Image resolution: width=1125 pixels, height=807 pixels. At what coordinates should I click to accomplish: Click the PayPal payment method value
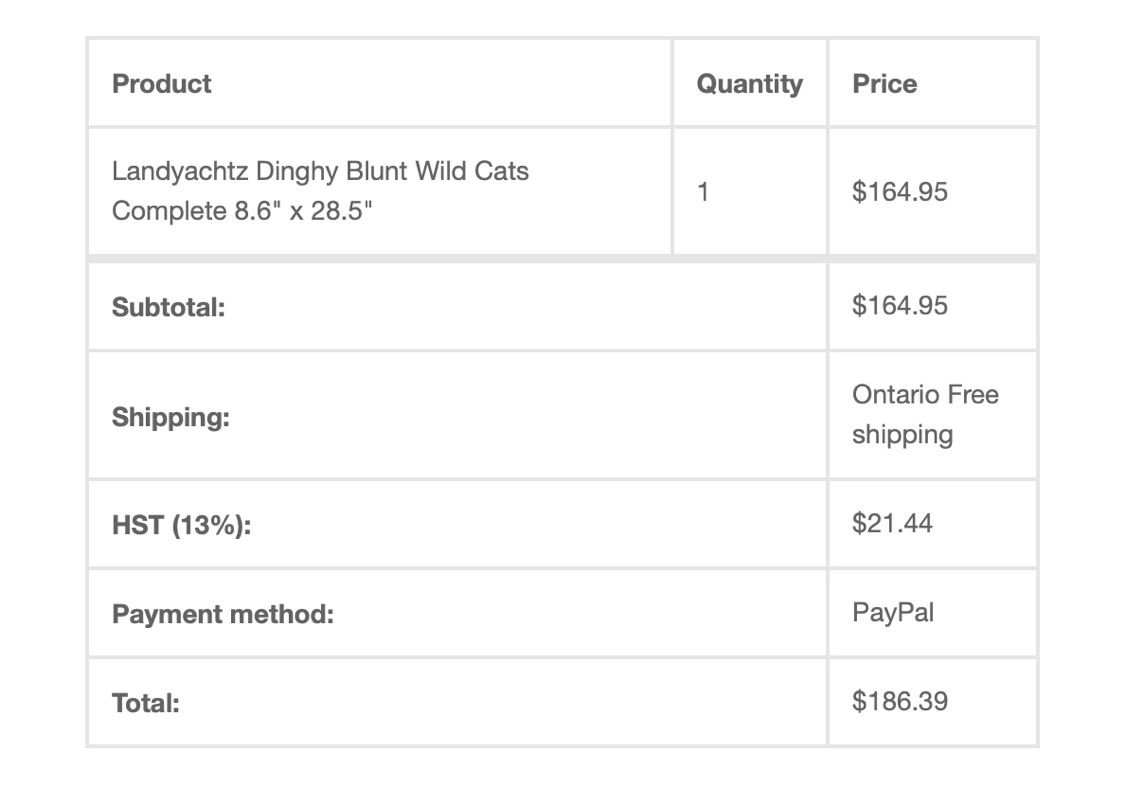[x=892, y=612]
